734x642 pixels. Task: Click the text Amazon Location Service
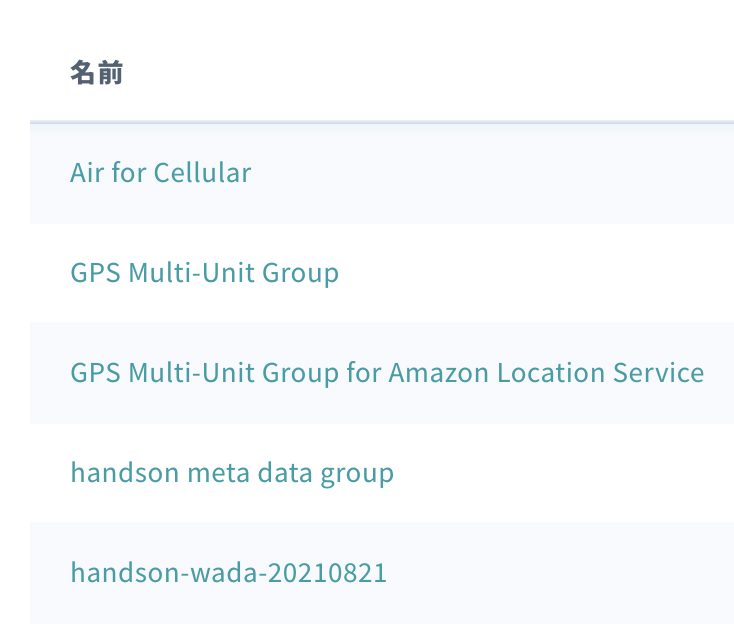point(546,373)
